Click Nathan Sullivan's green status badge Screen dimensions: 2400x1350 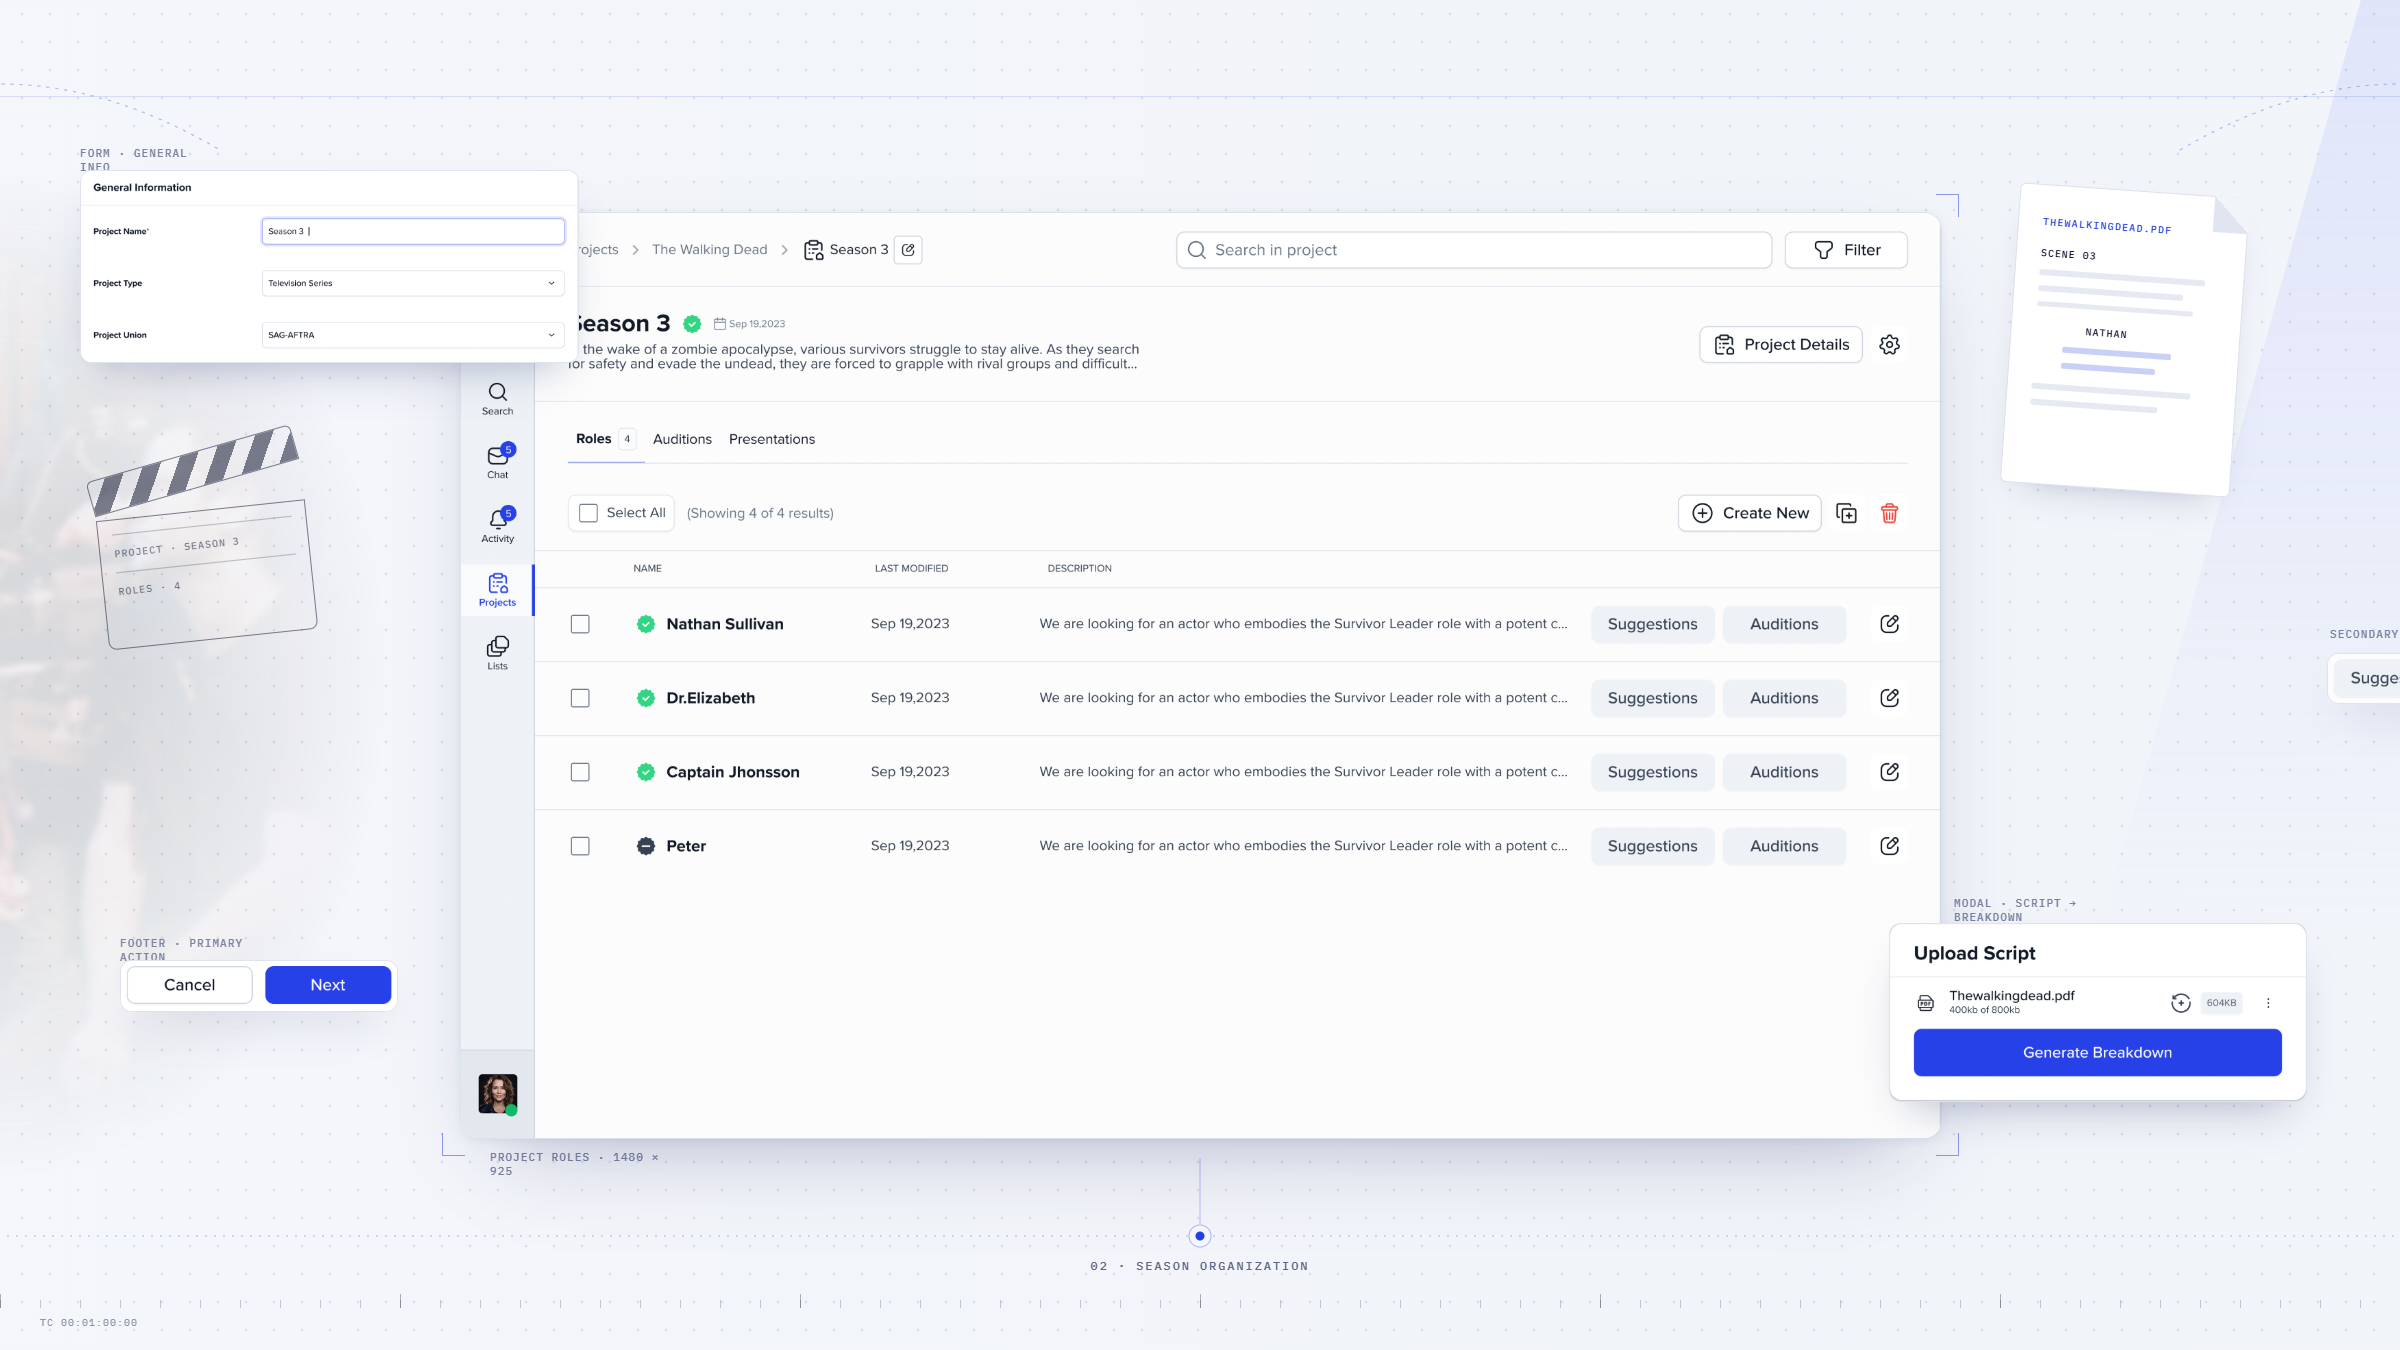click(x=646, y=624)
